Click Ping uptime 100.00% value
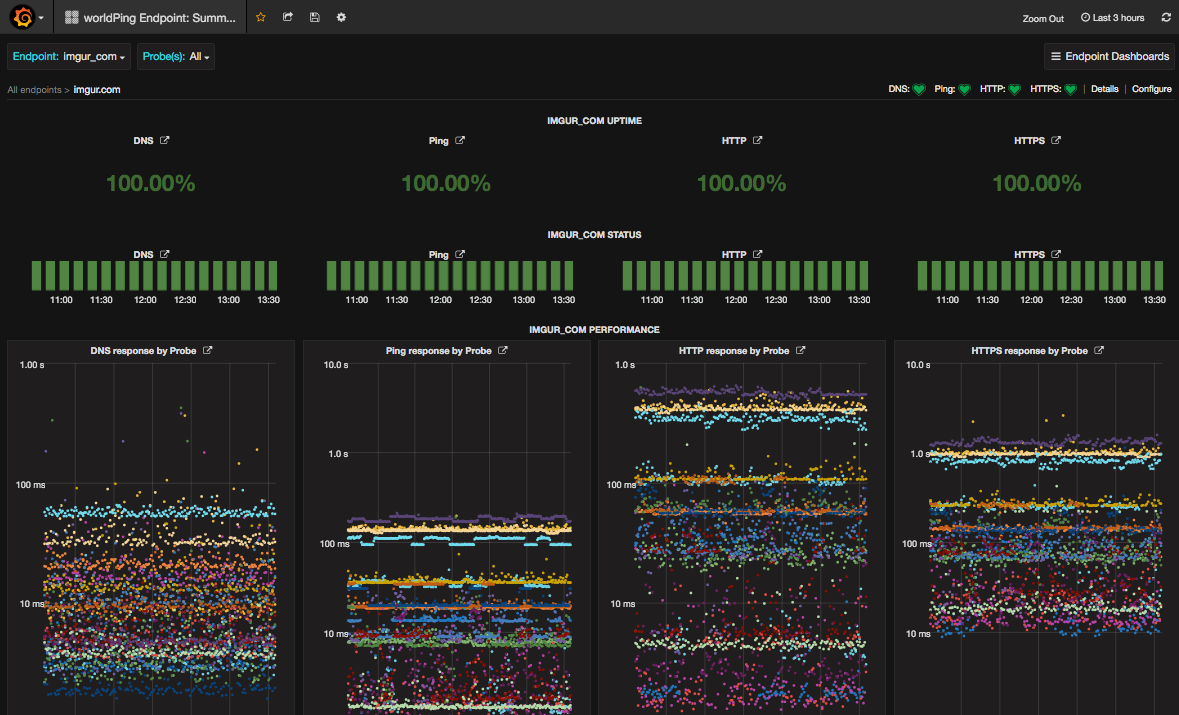The image size is (1179, 715). click(x=446, y=183)
